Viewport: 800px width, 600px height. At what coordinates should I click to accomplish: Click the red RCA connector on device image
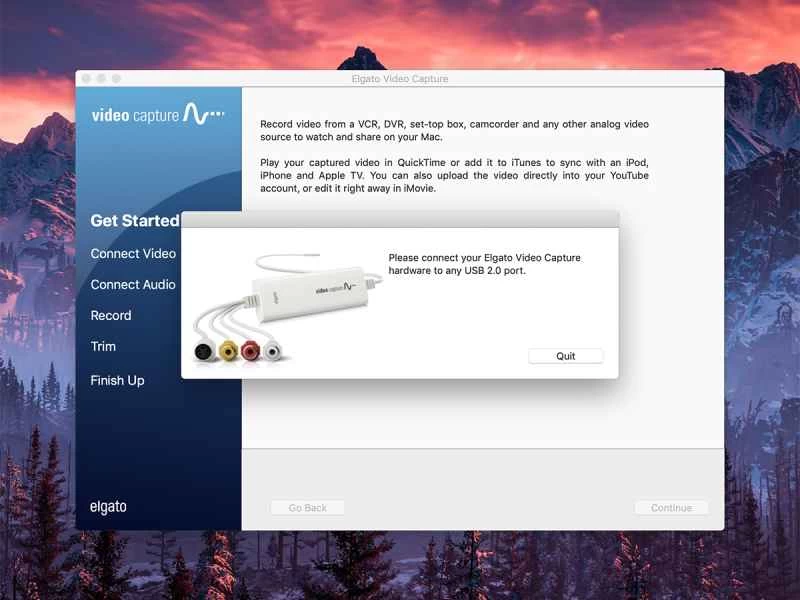pyautogui.click(x=249, y=350)
